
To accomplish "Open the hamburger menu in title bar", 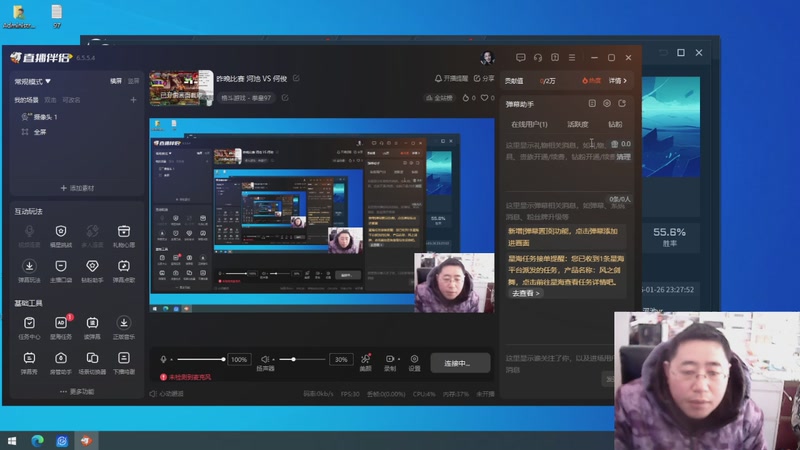I will [x=572, y=58].
